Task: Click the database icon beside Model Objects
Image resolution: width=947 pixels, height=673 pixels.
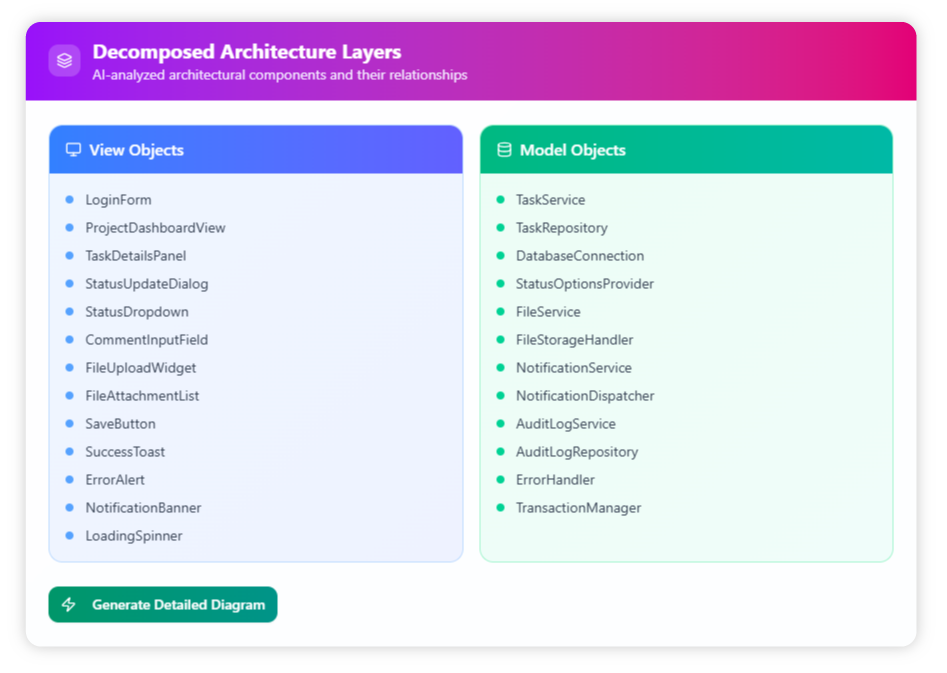Action: click(504, 150)
